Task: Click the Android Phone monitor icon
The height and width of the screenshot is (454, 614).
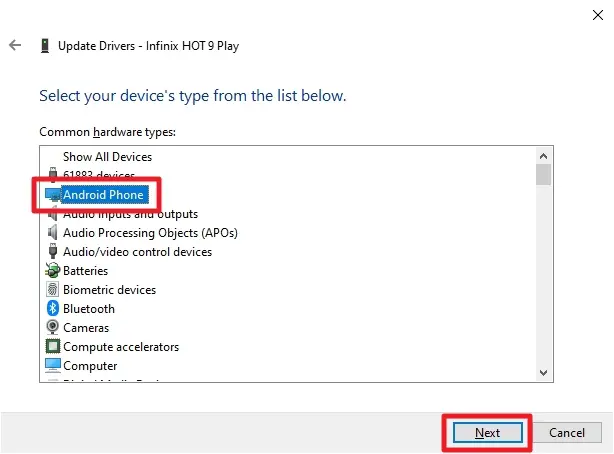Action: tap(53, 195)
